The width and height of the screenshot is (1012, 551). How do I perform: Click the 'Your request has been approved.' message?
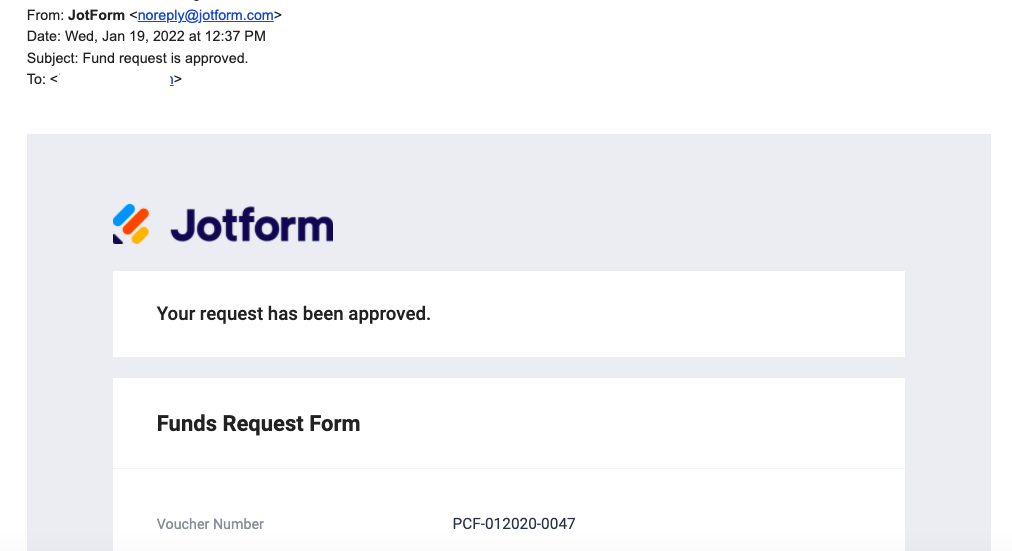pos(293,314)
